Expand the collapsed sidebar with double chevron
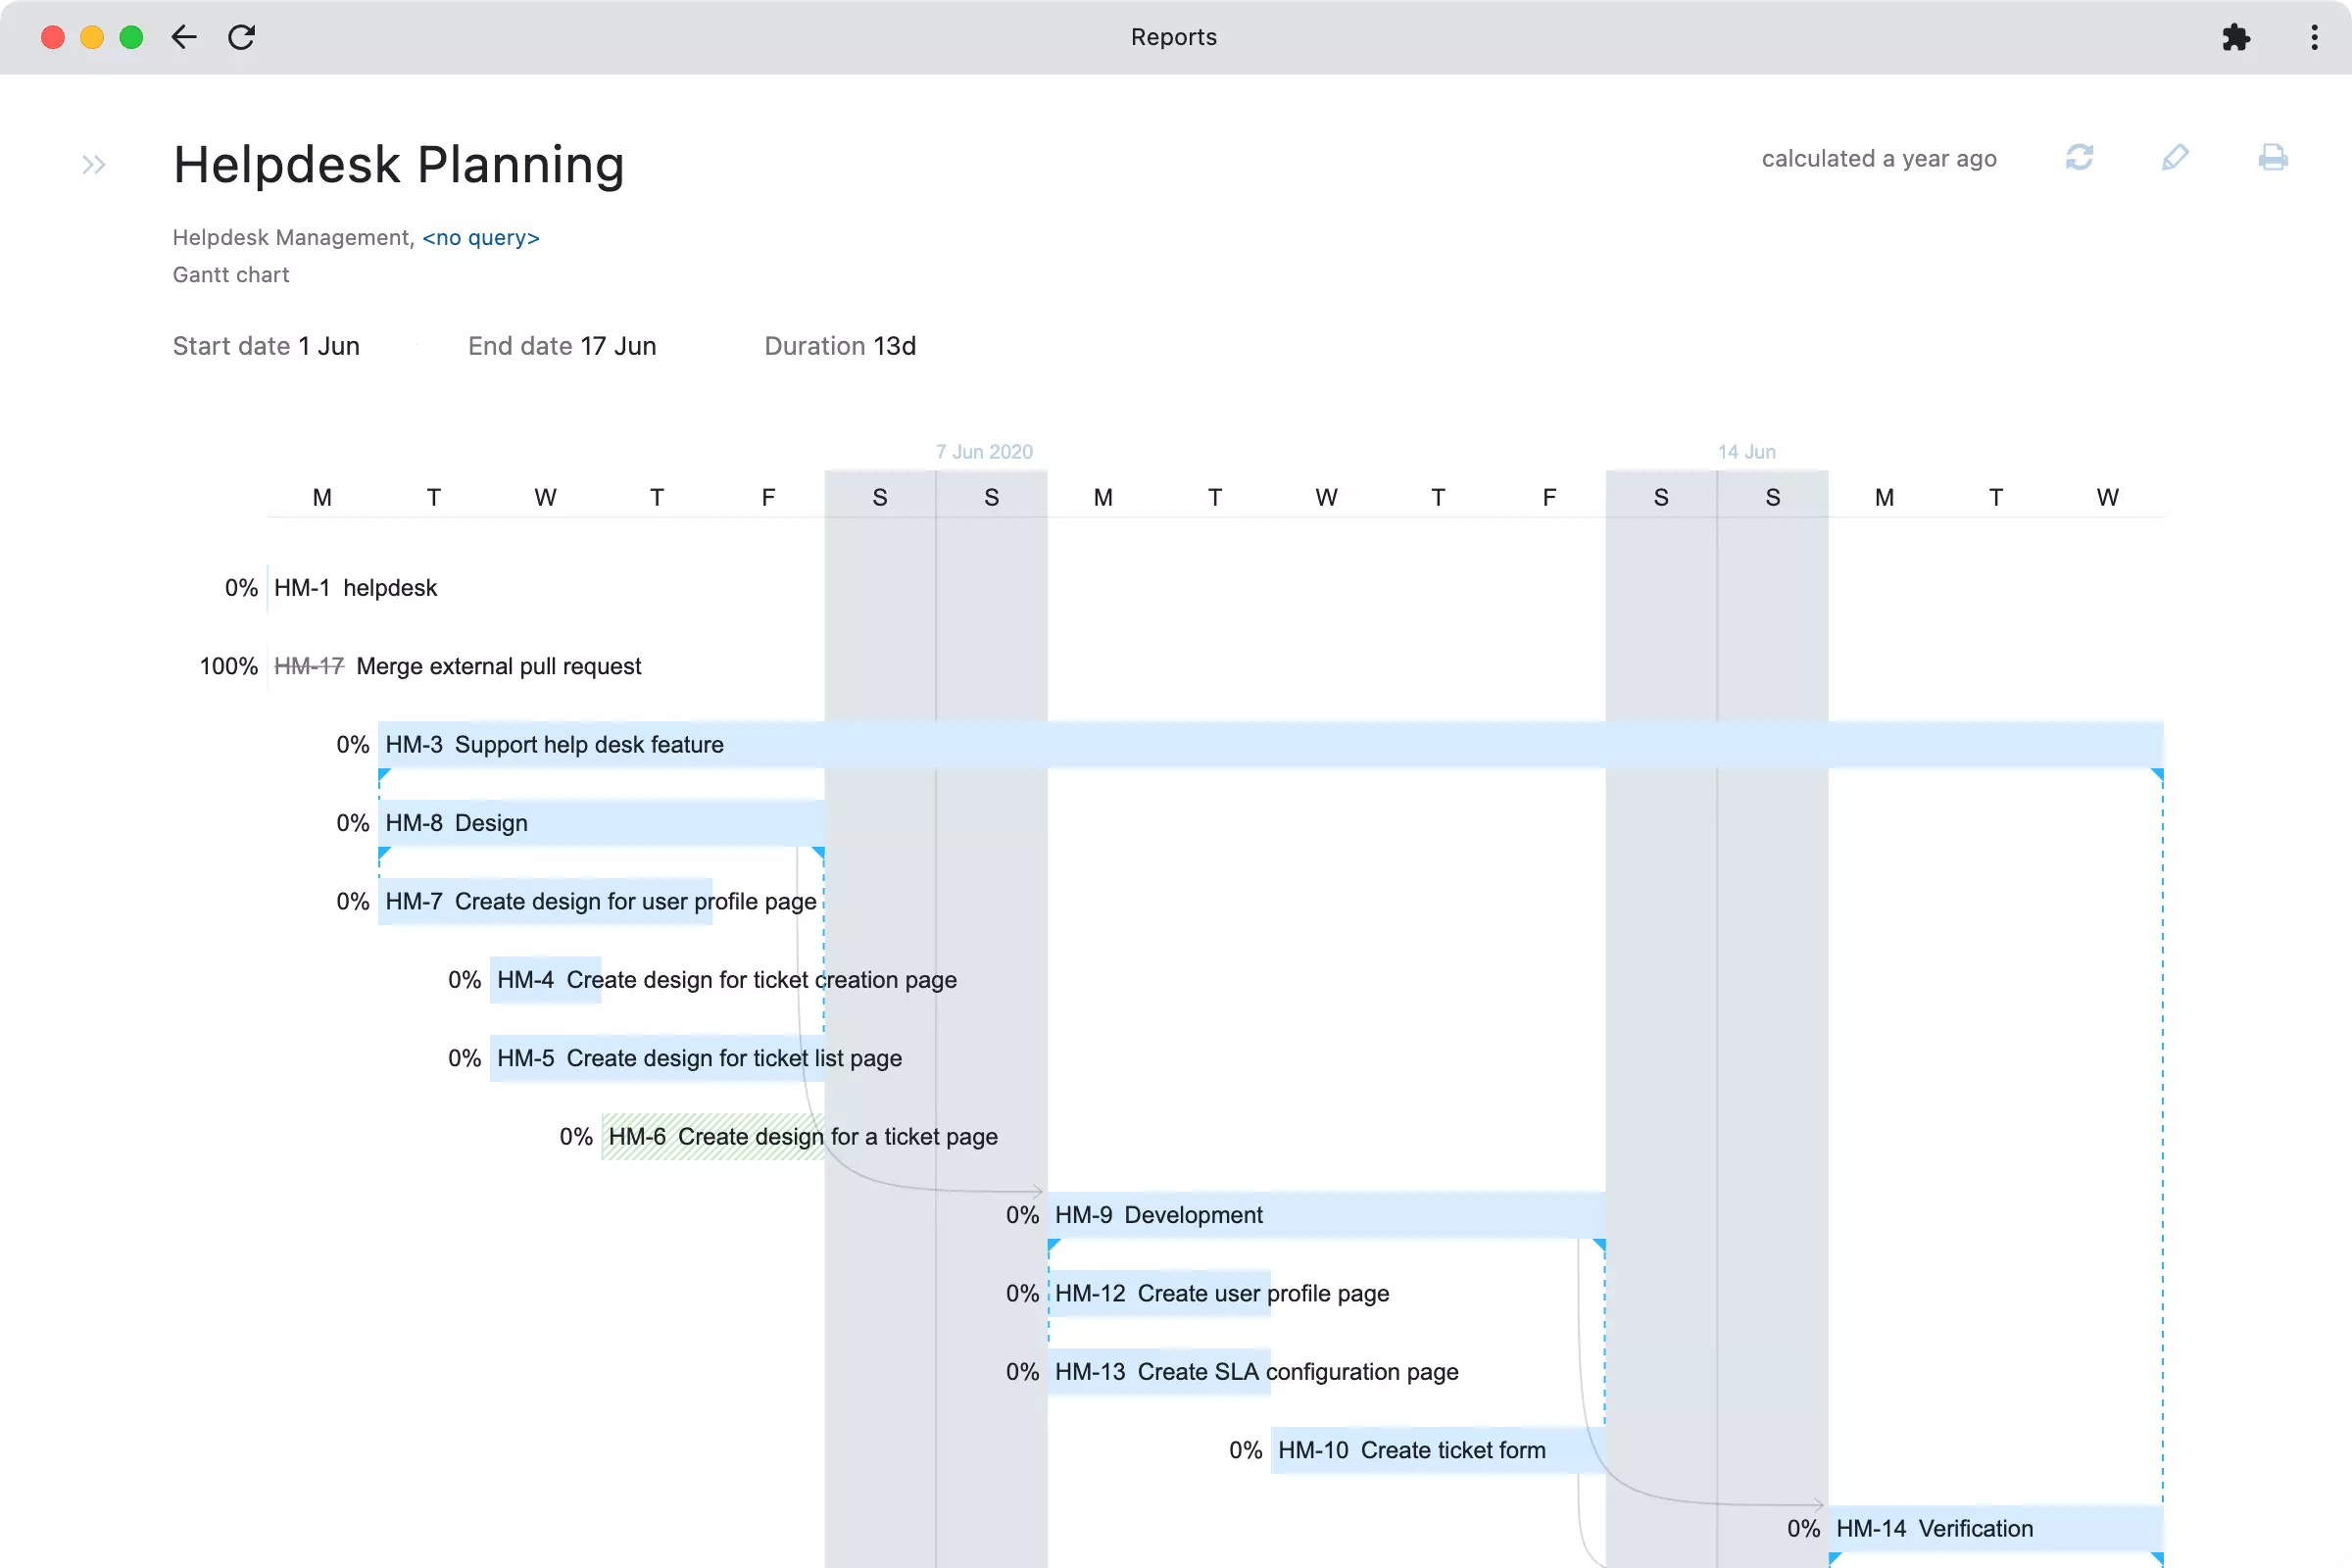 tap(94, 164)
